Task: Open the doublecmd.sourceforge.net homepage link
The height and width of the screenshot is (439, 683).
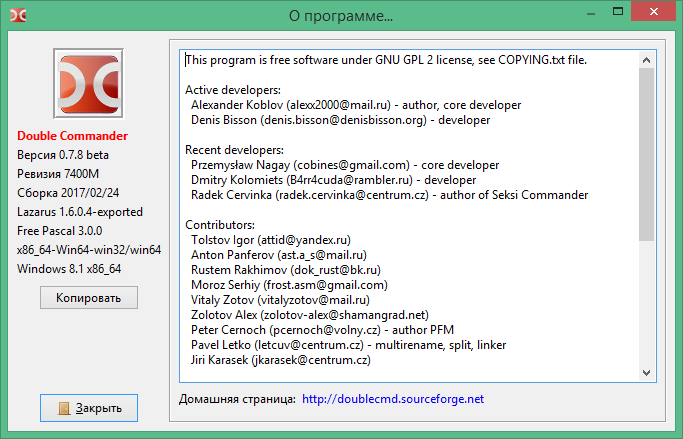Action: [392, 399]
